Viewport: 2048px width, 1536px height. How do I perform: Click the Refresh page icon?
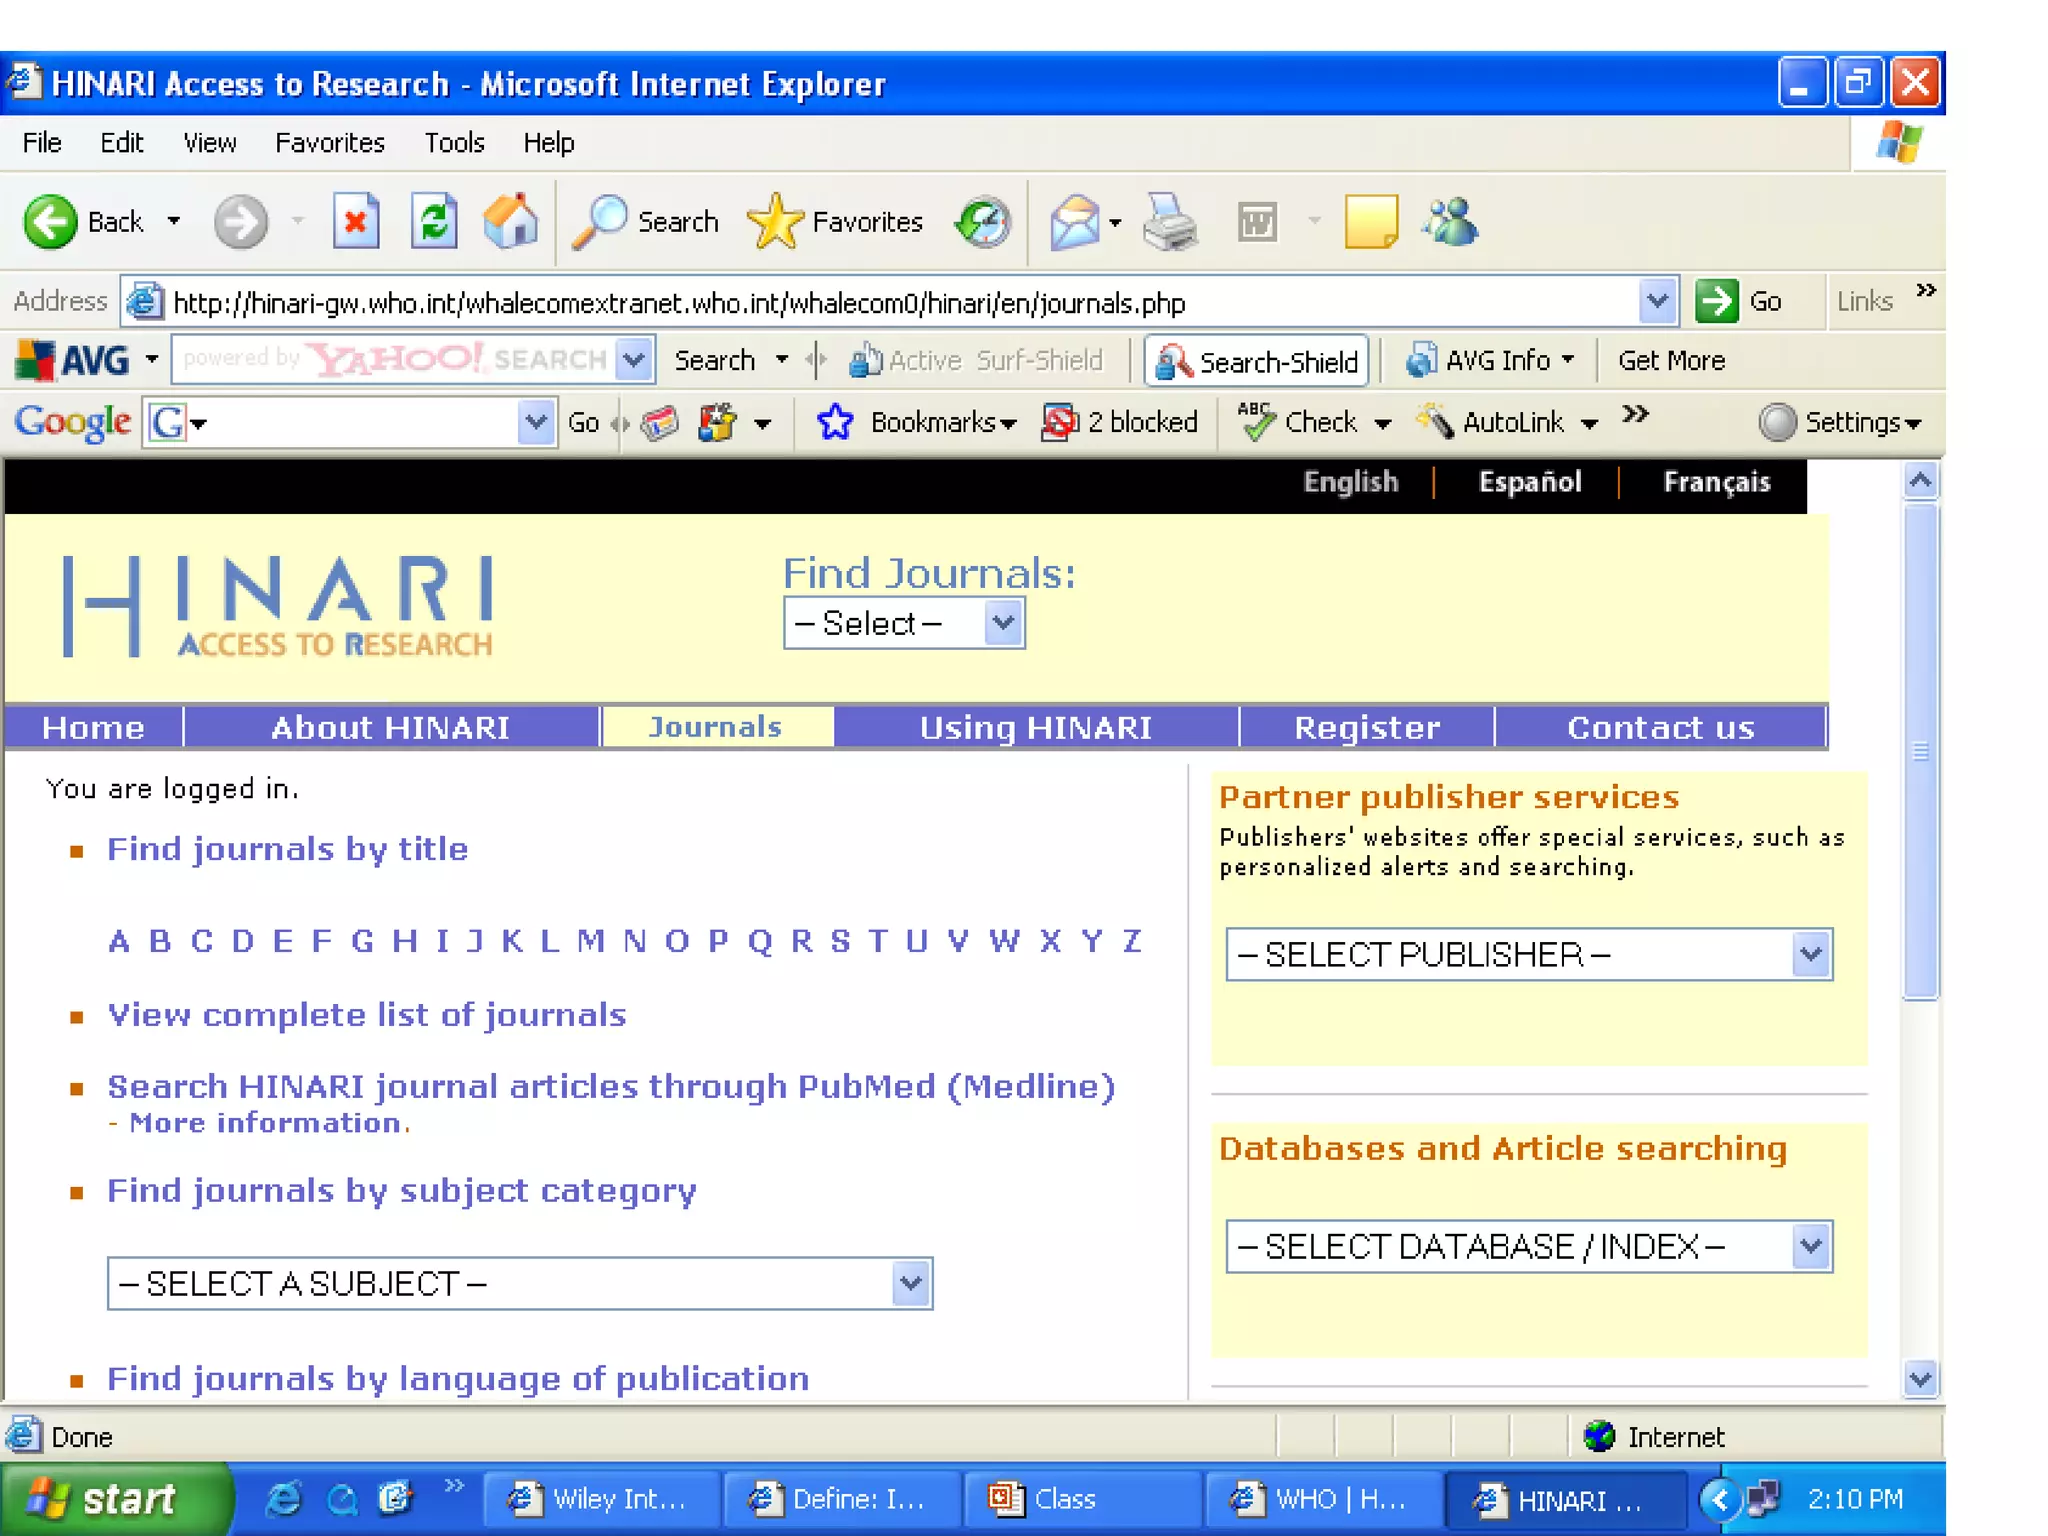pos(434,221)
